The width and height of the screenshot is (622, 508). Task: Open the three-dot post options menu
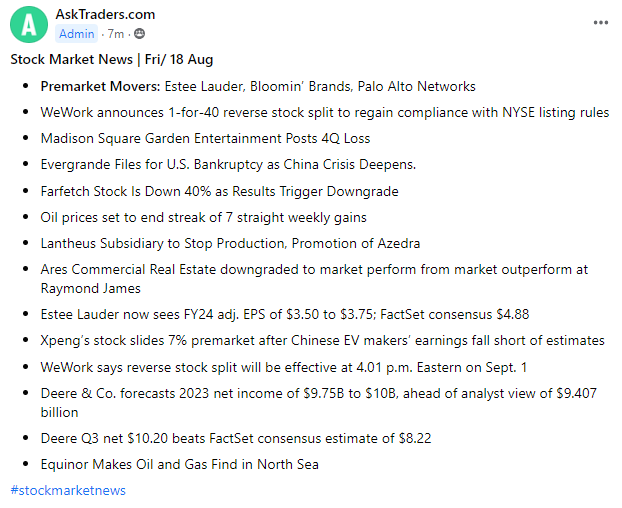(x=600, y=22)
